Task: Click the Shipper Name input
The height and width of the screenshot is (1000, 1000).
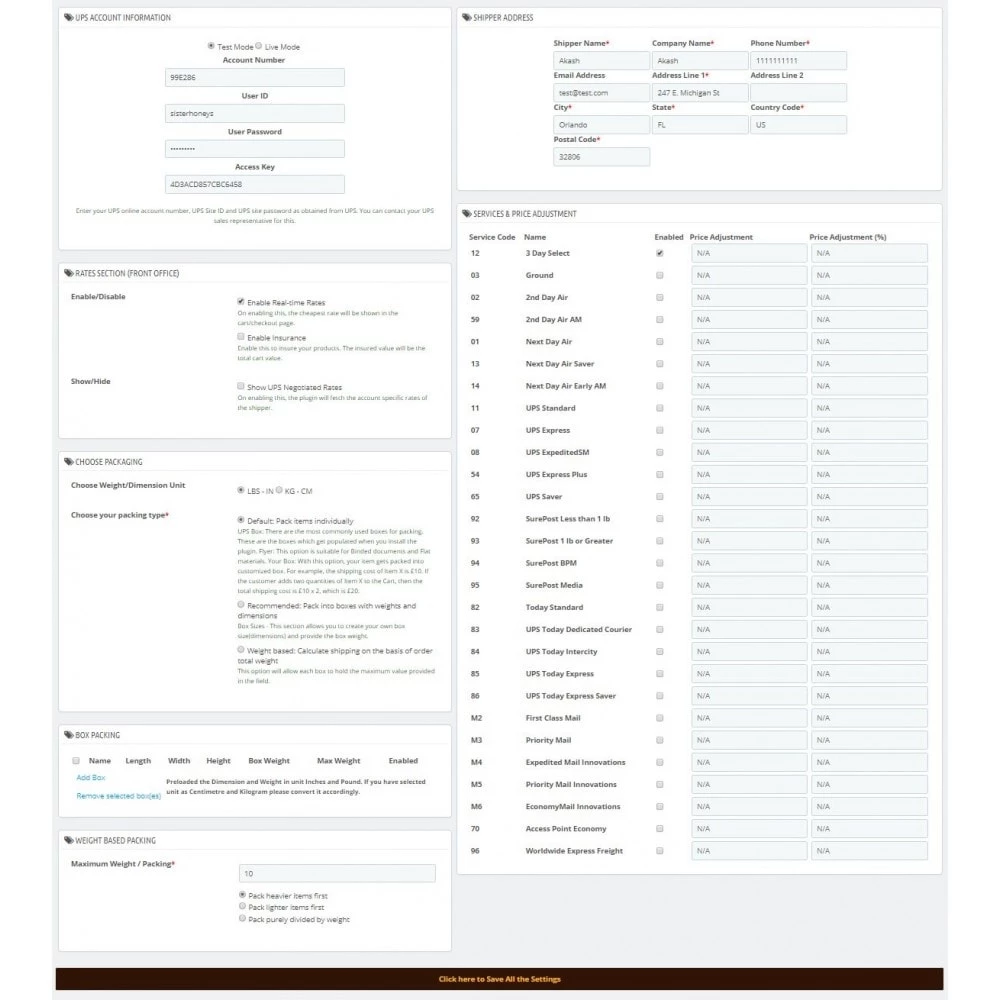Action: [x=601, y=61]
